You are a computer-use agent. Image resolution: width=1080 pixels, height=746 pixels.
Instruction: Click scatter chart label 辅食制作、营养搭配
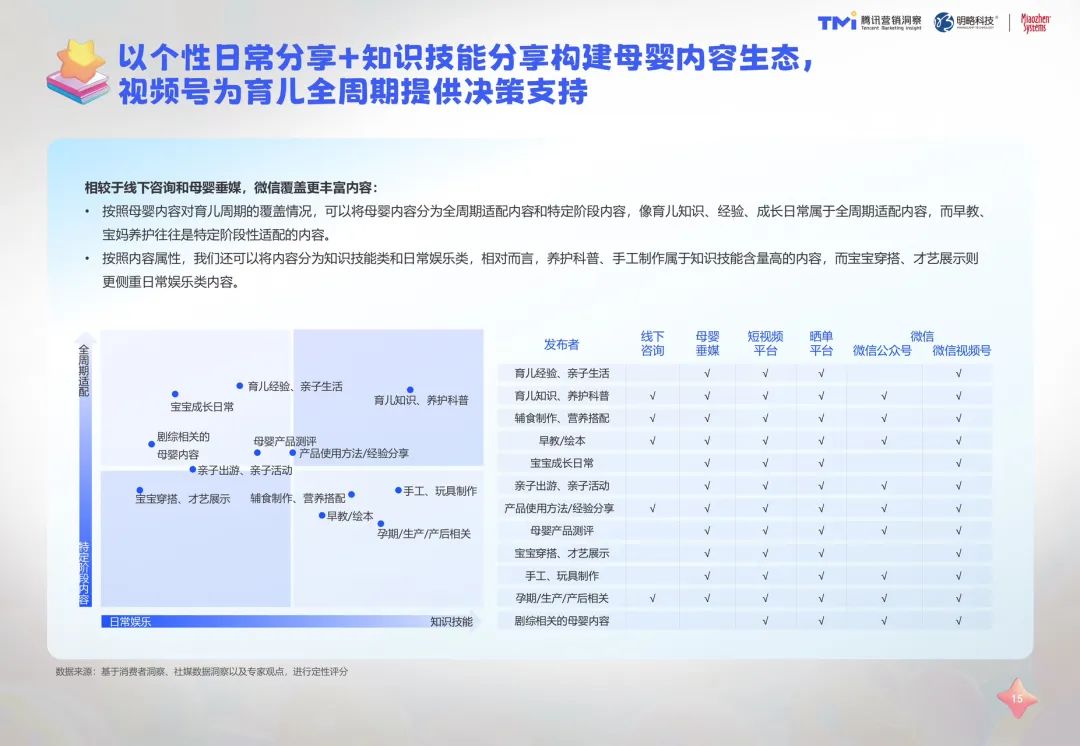click(x=298, y=498)
